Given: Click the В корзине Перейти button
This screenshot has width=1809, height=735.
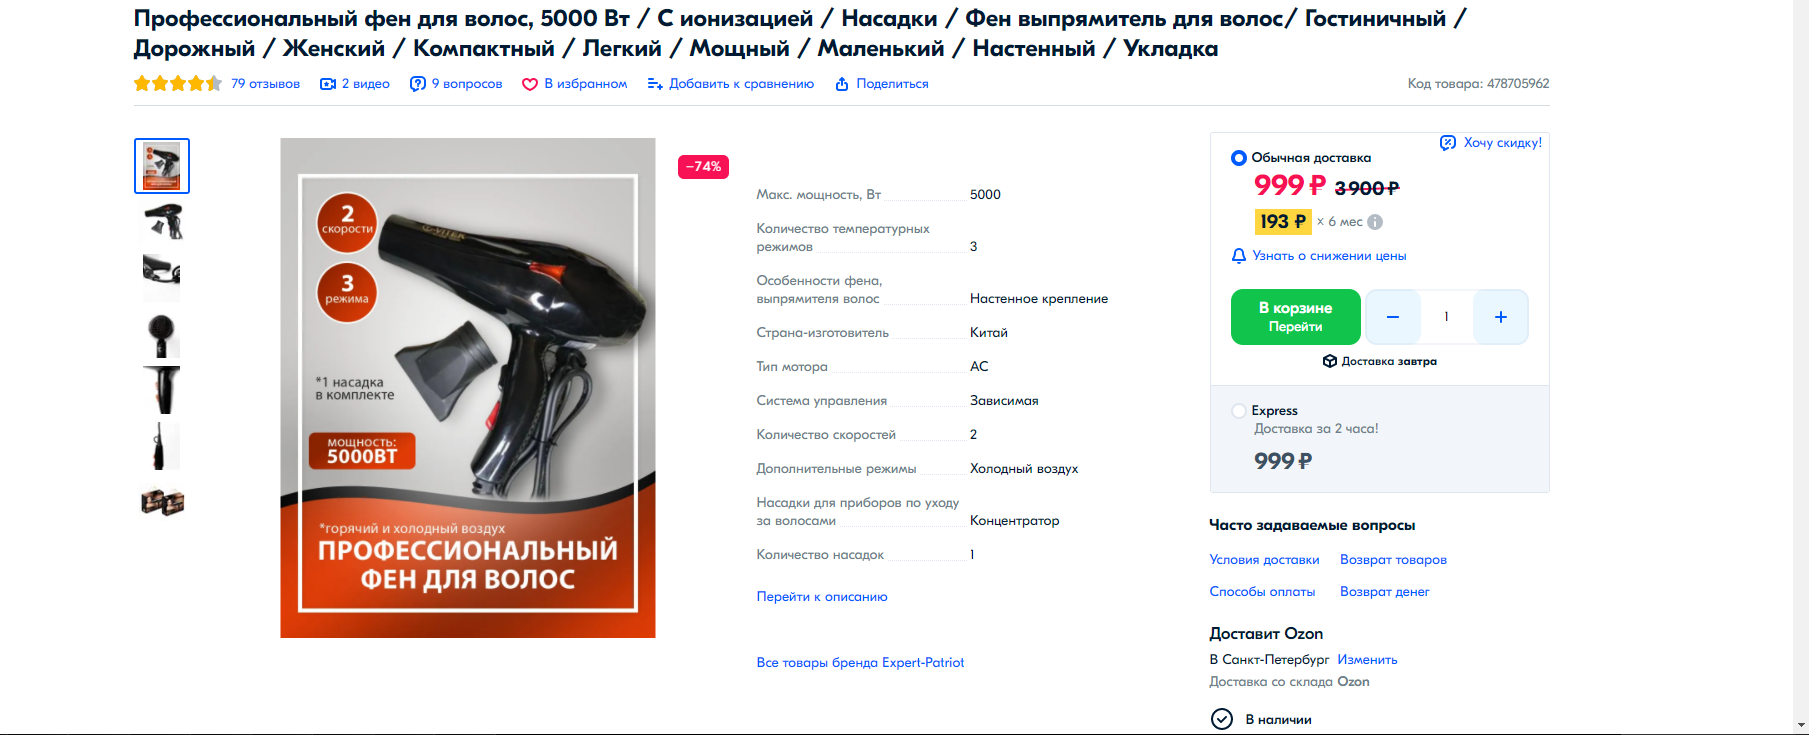Looking at the screenshot, I should (1296, 317).
